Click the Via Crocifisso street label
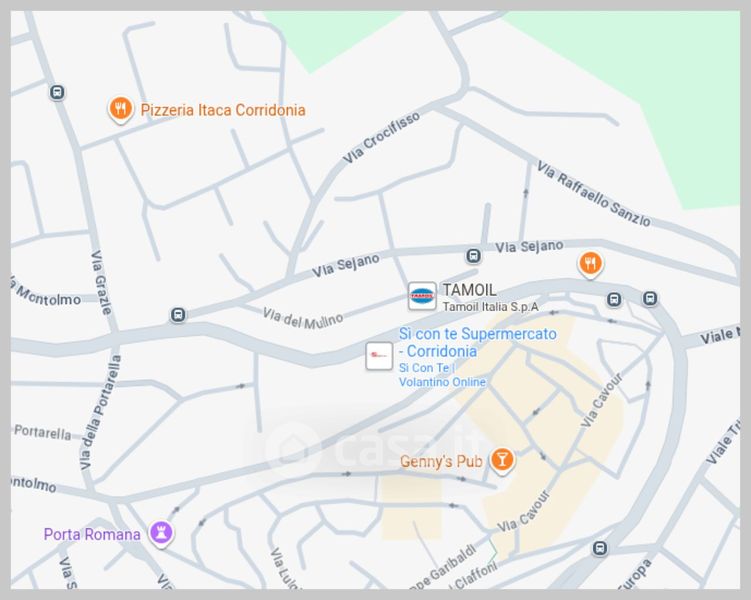Screen dimensions: 751x600 click(x=381, y=137)
